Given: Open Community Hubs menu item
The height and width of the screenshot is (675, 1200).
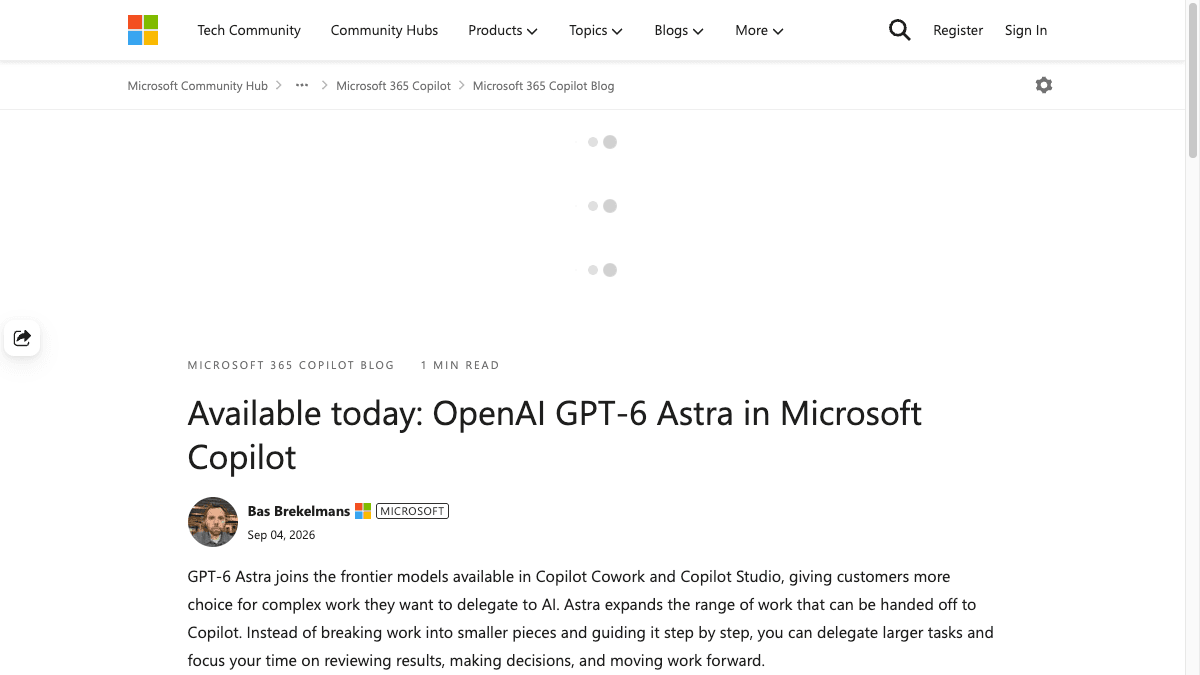Looking at the screenshot, I should click(384, 30).
